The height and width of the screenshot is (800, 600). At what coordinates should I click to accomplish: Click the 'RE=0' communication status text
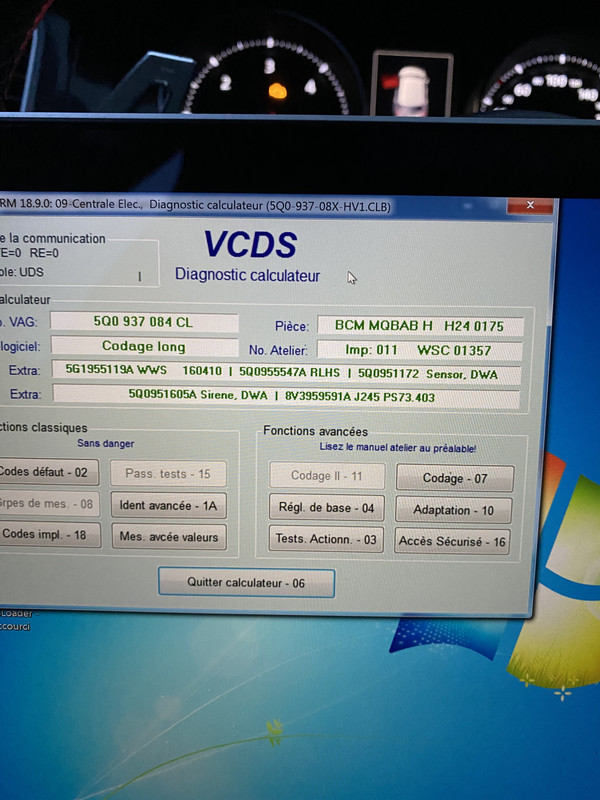(44, 253)
